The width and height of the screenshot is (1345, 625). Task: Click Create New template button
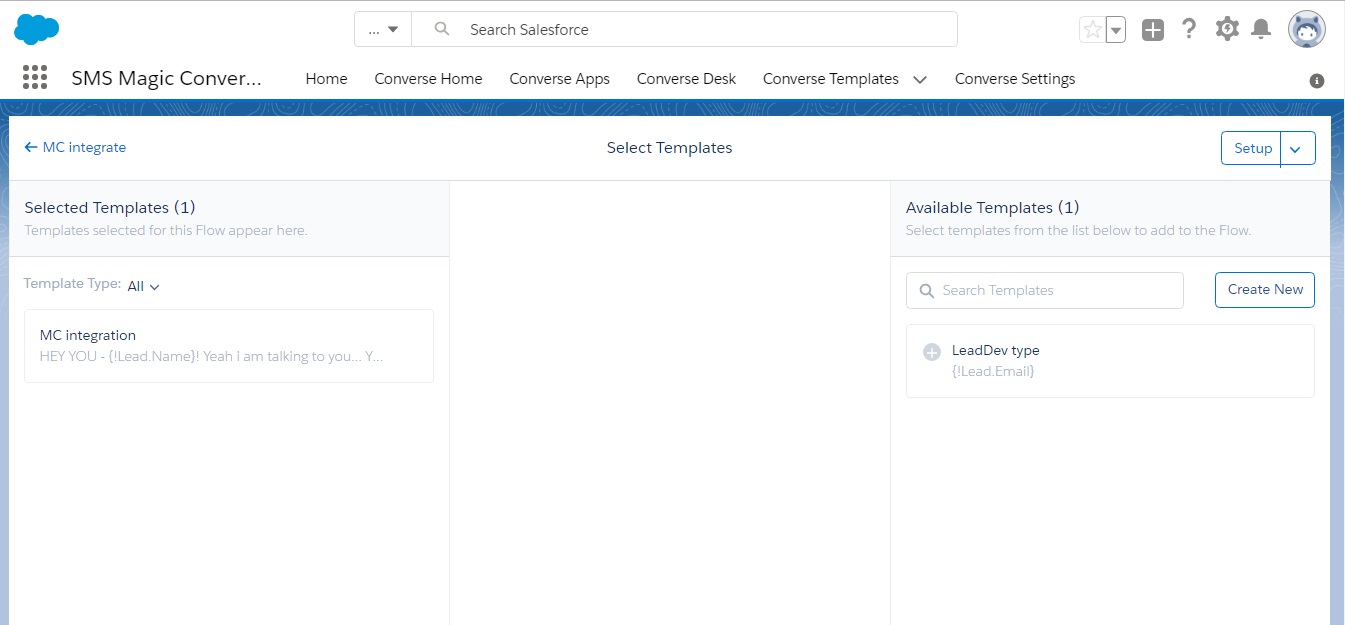coord(1265,289)
